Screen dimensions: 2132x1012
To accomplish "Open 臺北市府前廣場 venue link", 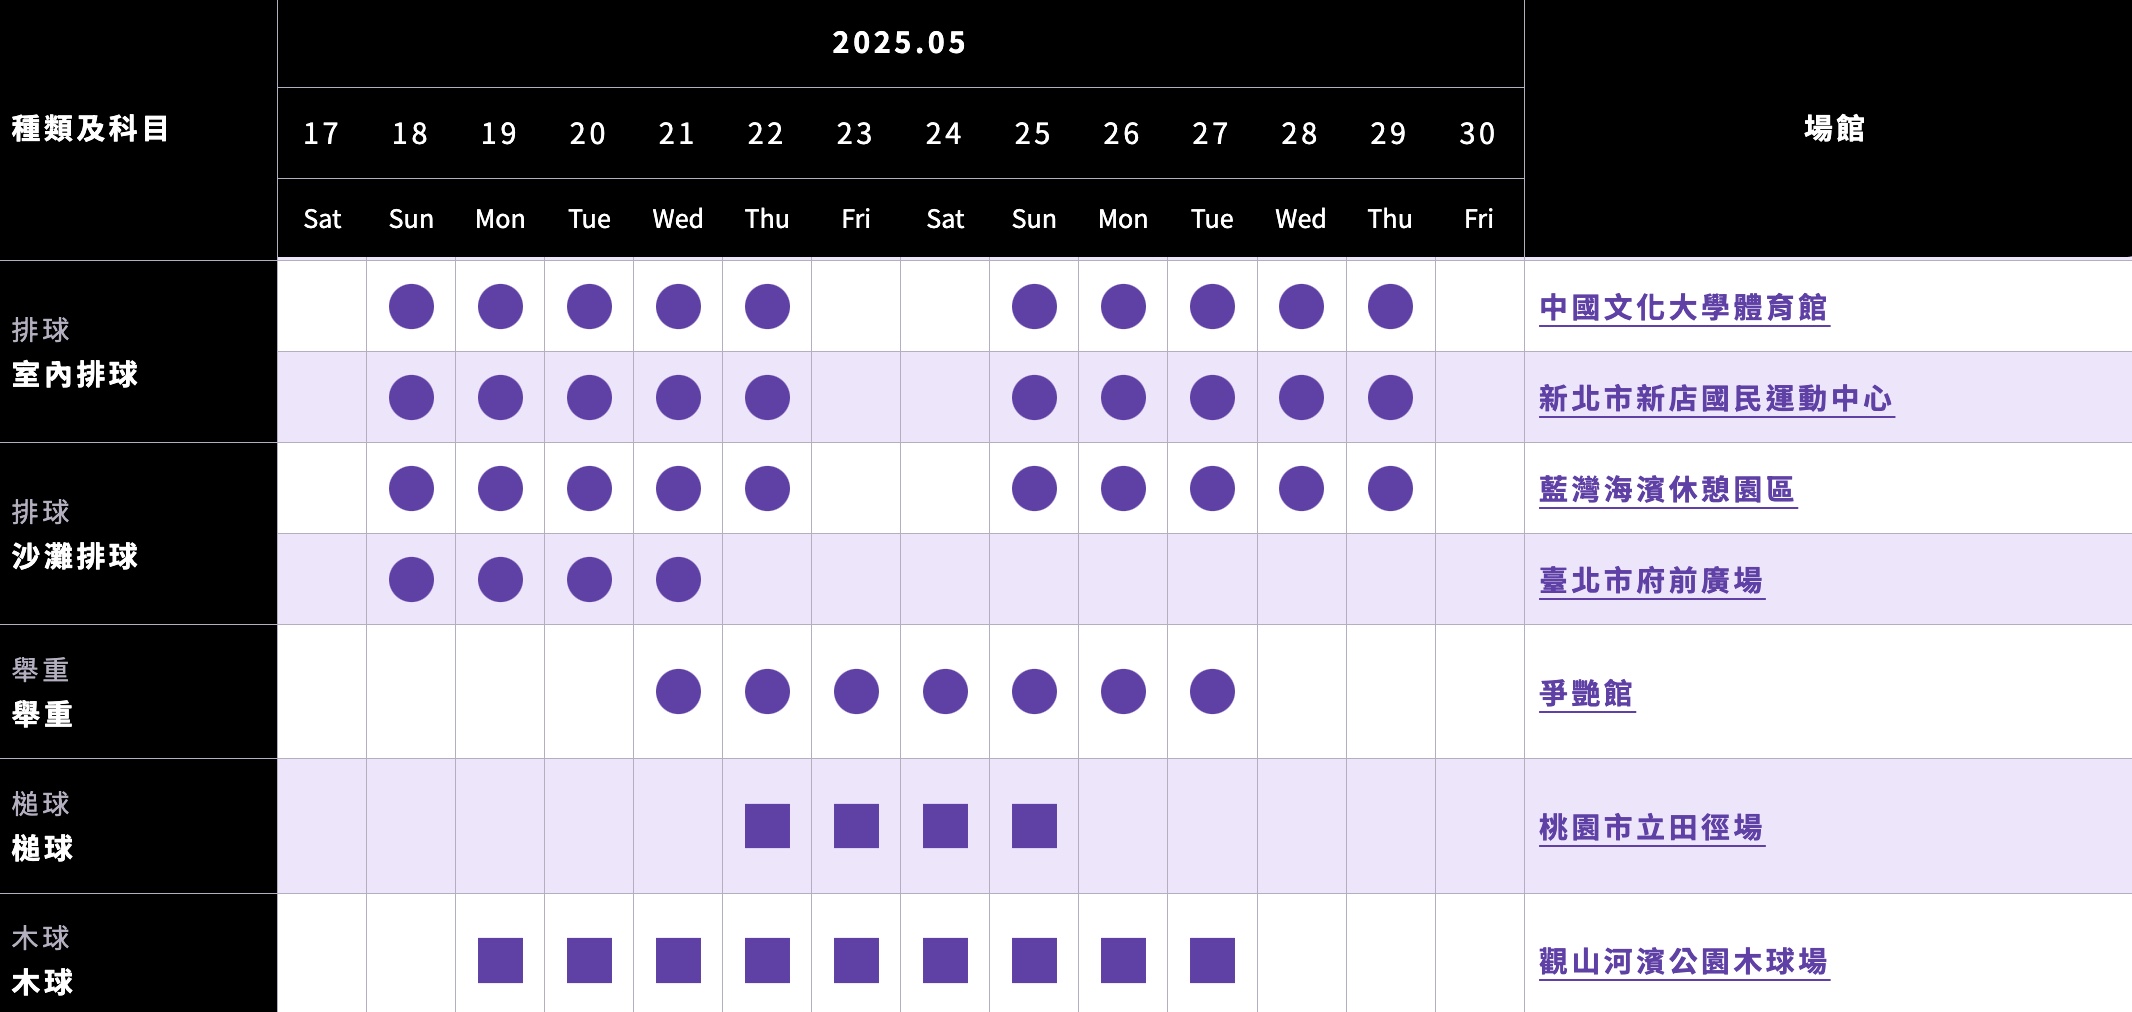I will [1652, 580].
